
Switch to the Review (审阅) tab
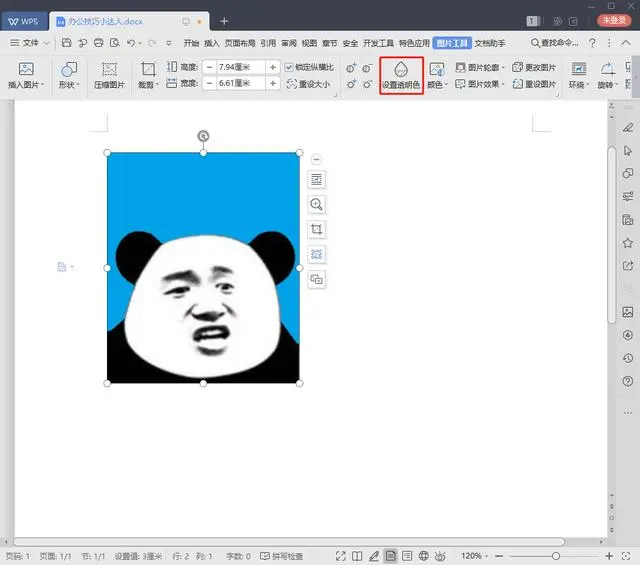(x=289, y=43)
